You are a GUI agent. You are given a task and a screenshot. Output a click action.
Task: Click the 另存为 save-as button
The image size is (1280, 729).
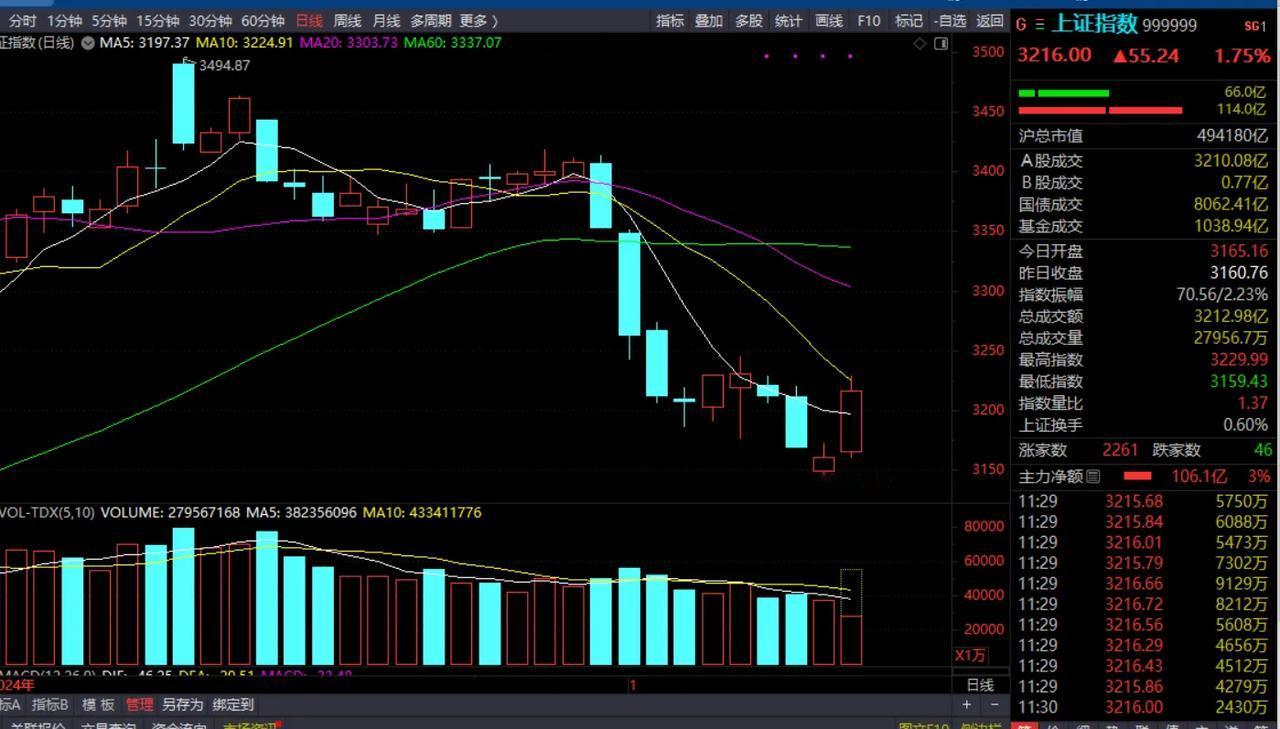tap(183, 704)
